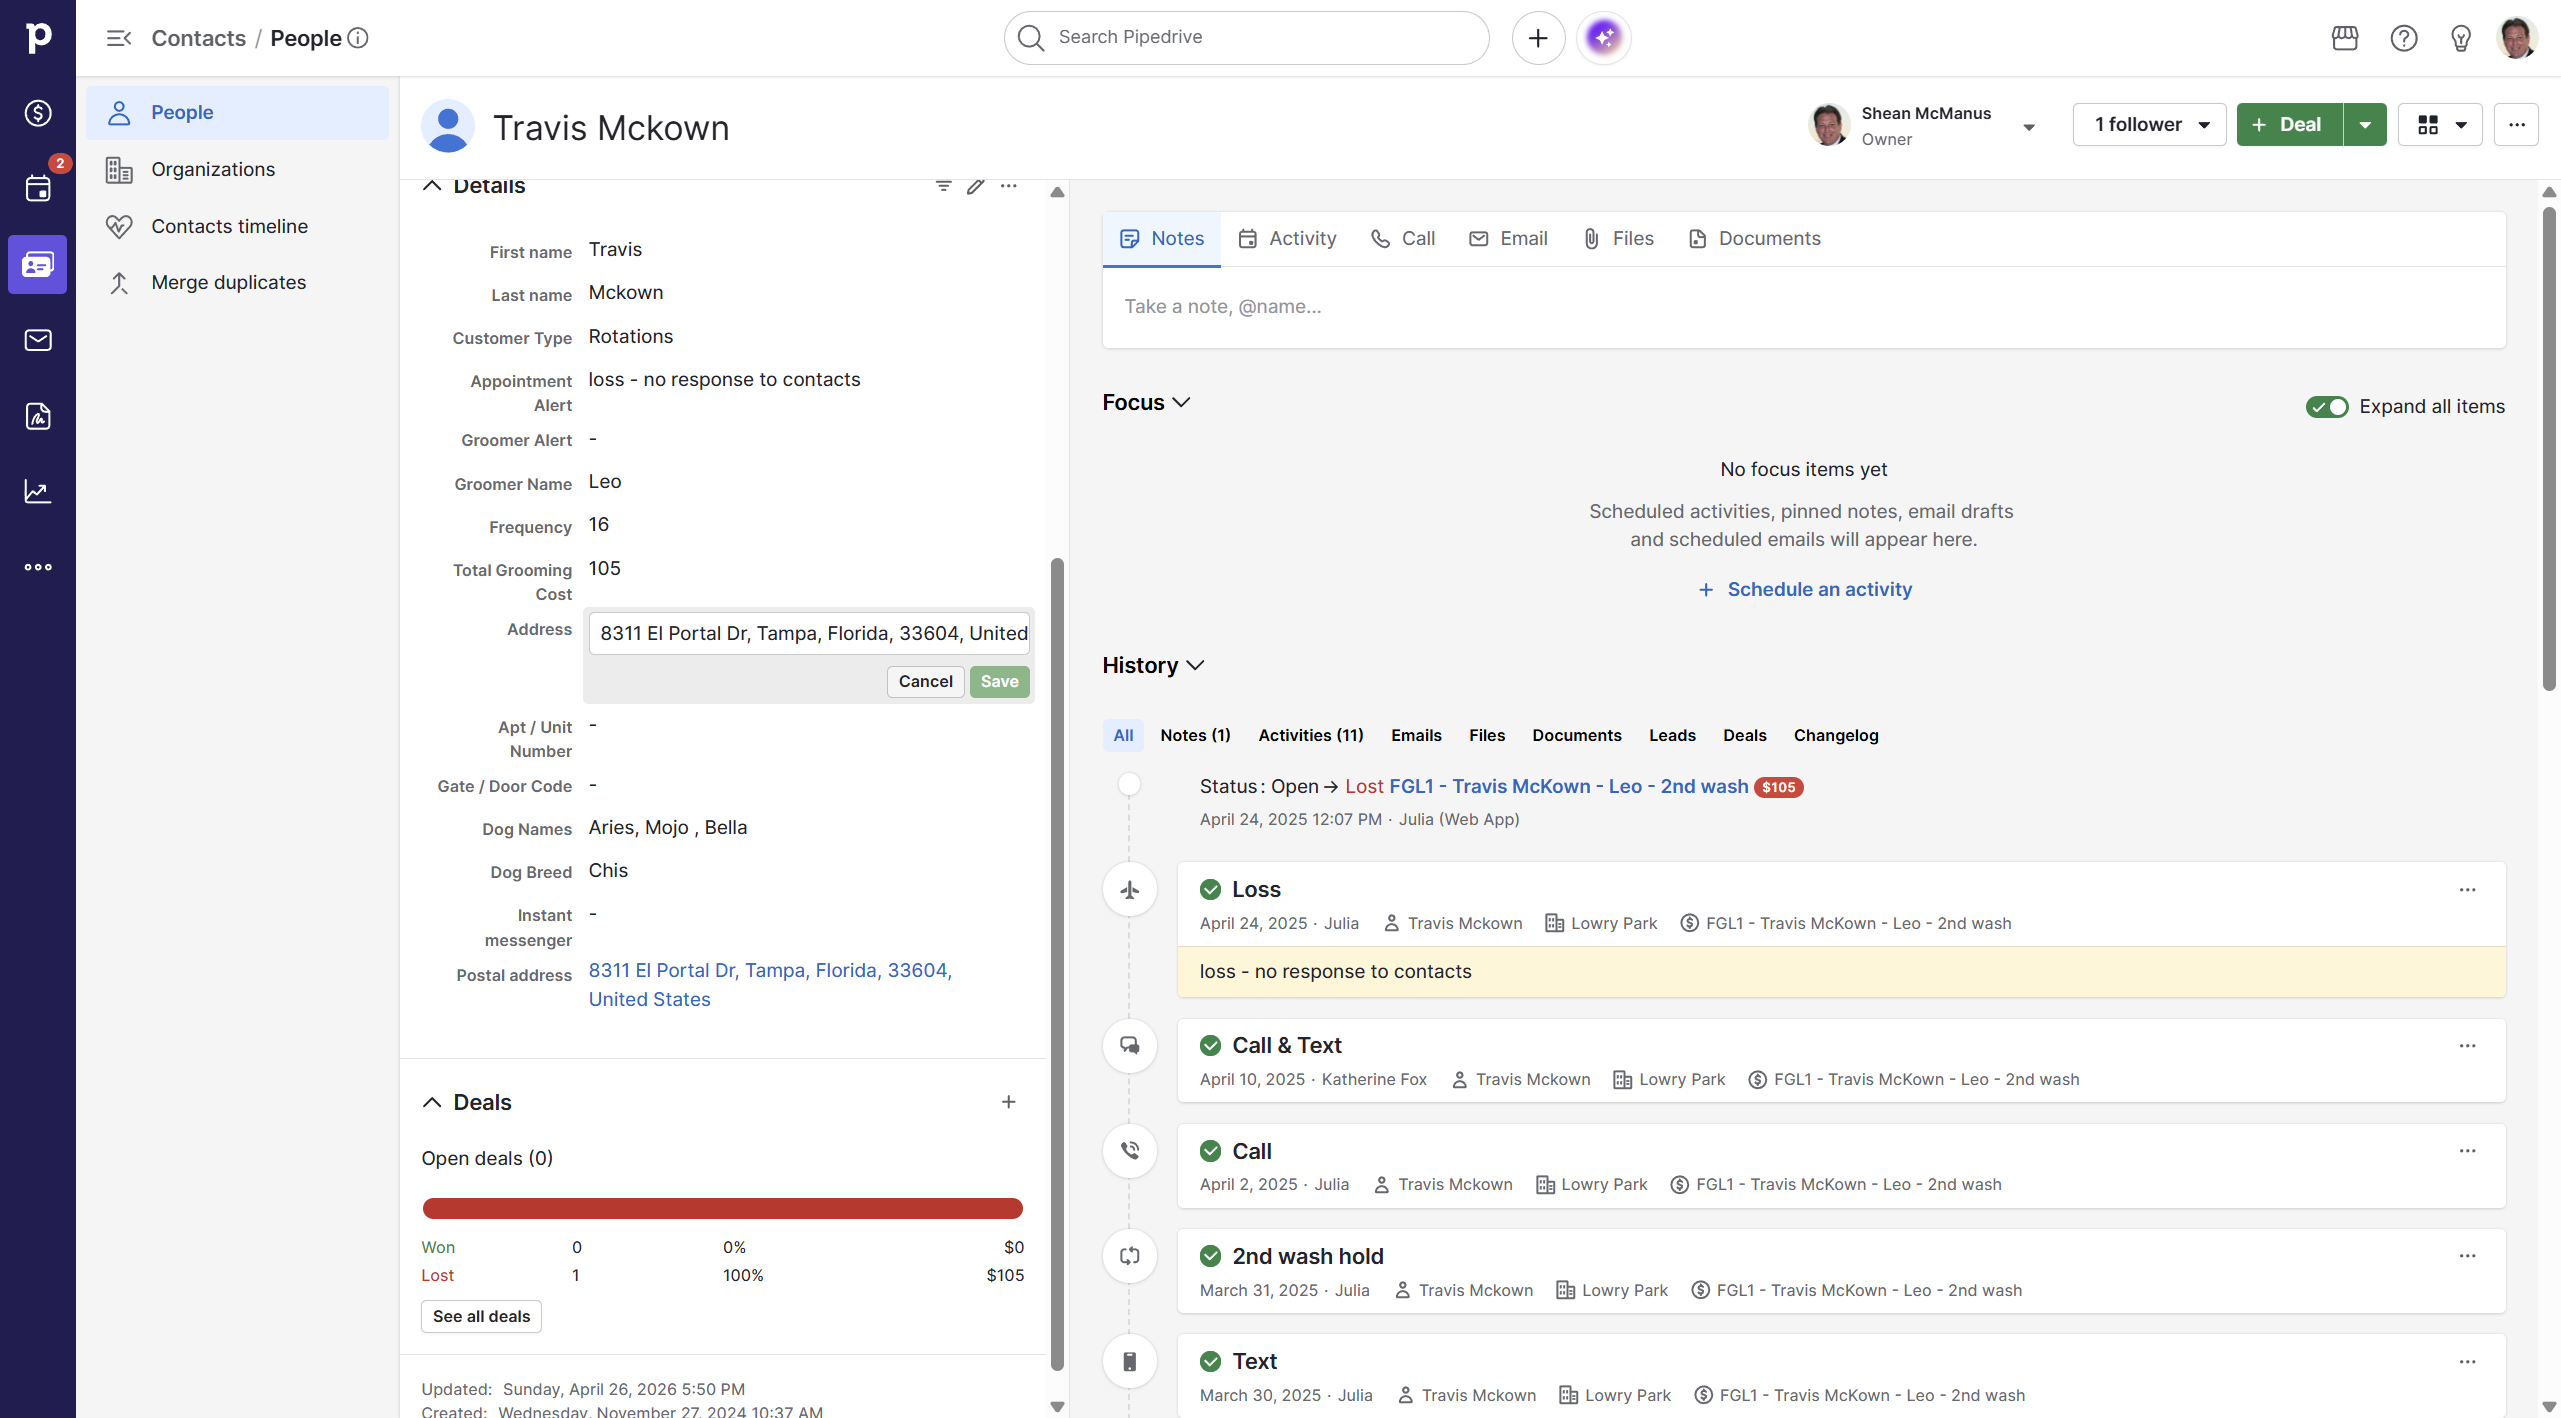Collapse the Deals section
This screenshot has height=1418, width=2561.
pos(432,1102)
